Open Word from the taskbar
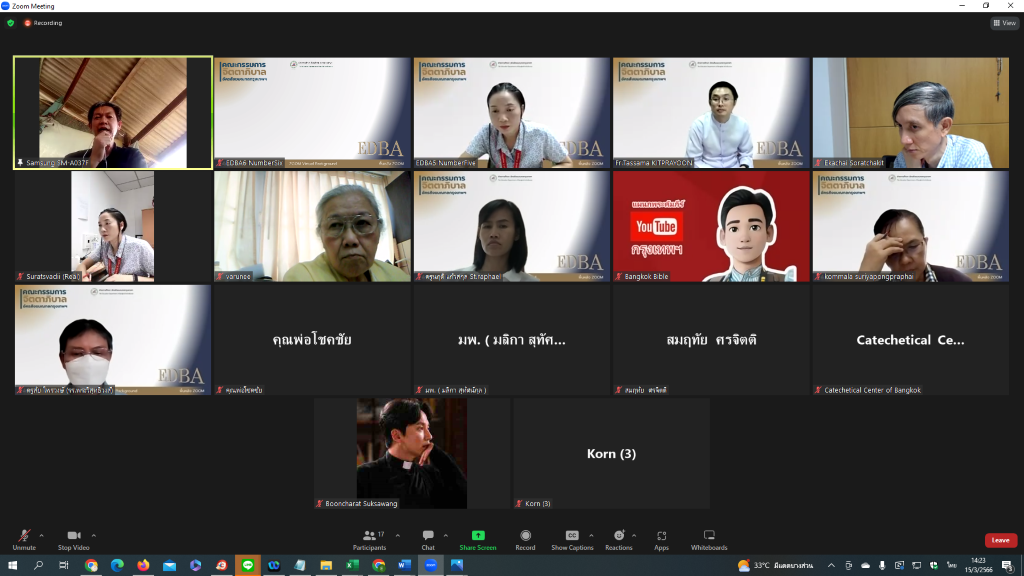The width and height of the screenshot is (1024, 576). pyautogui.click(x=404, y=565)
